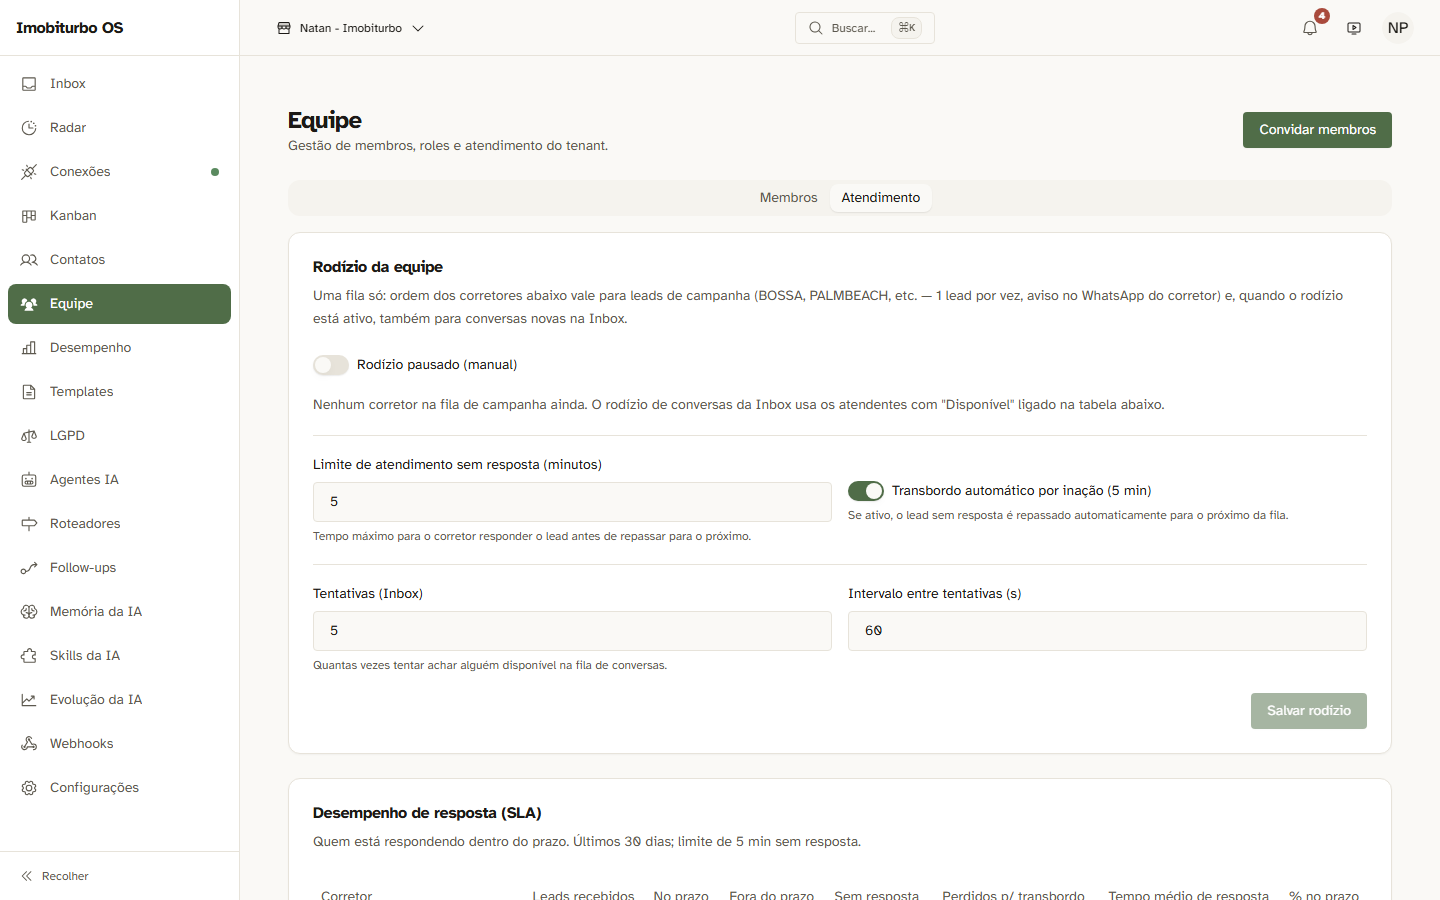The width and height of the screenshot is (1440, 900).
Task: Select the Atendimento tab
Action: point(881,198)
